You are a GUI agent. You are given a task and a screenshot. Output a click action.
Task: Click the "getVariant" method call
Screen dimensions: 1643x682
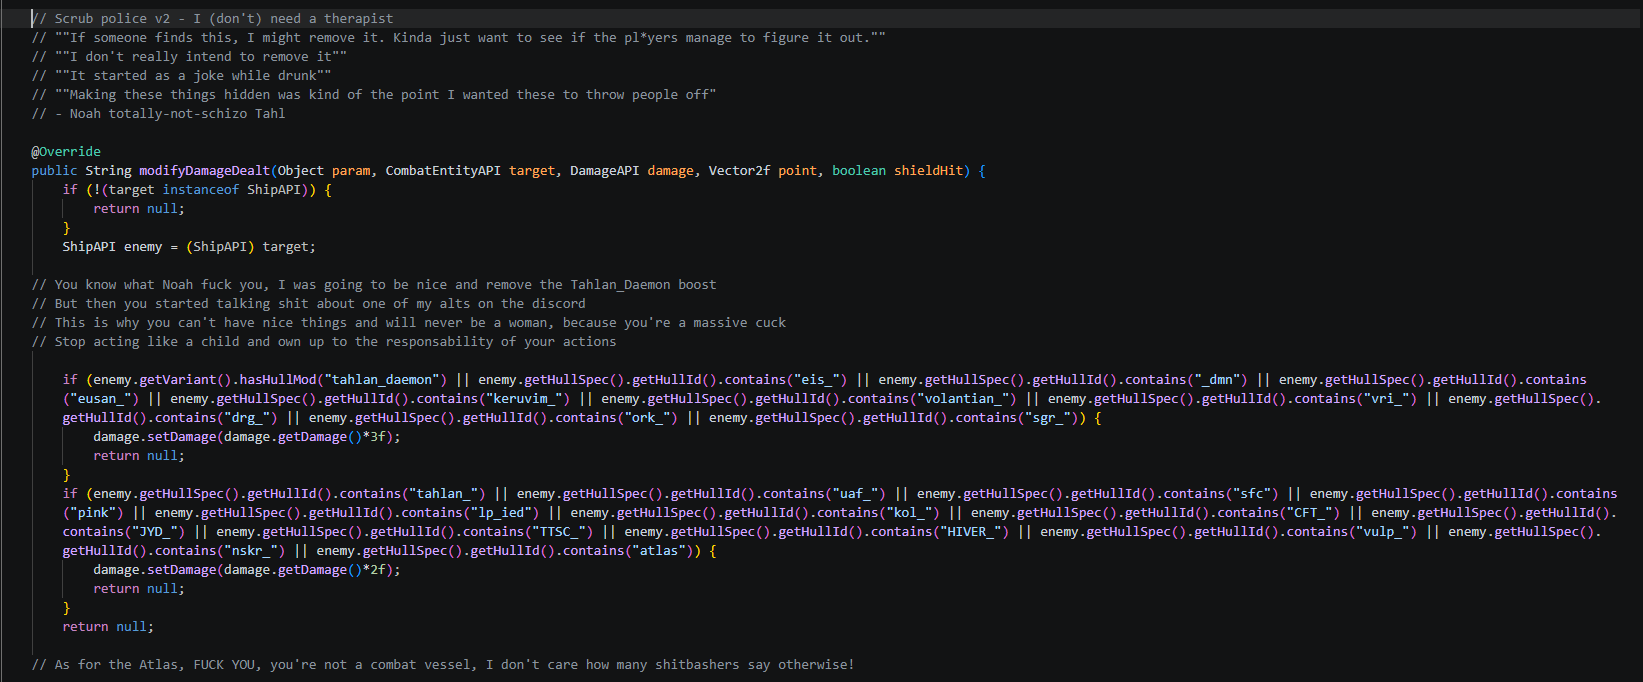pyautogui.click(x=178, y=379)
